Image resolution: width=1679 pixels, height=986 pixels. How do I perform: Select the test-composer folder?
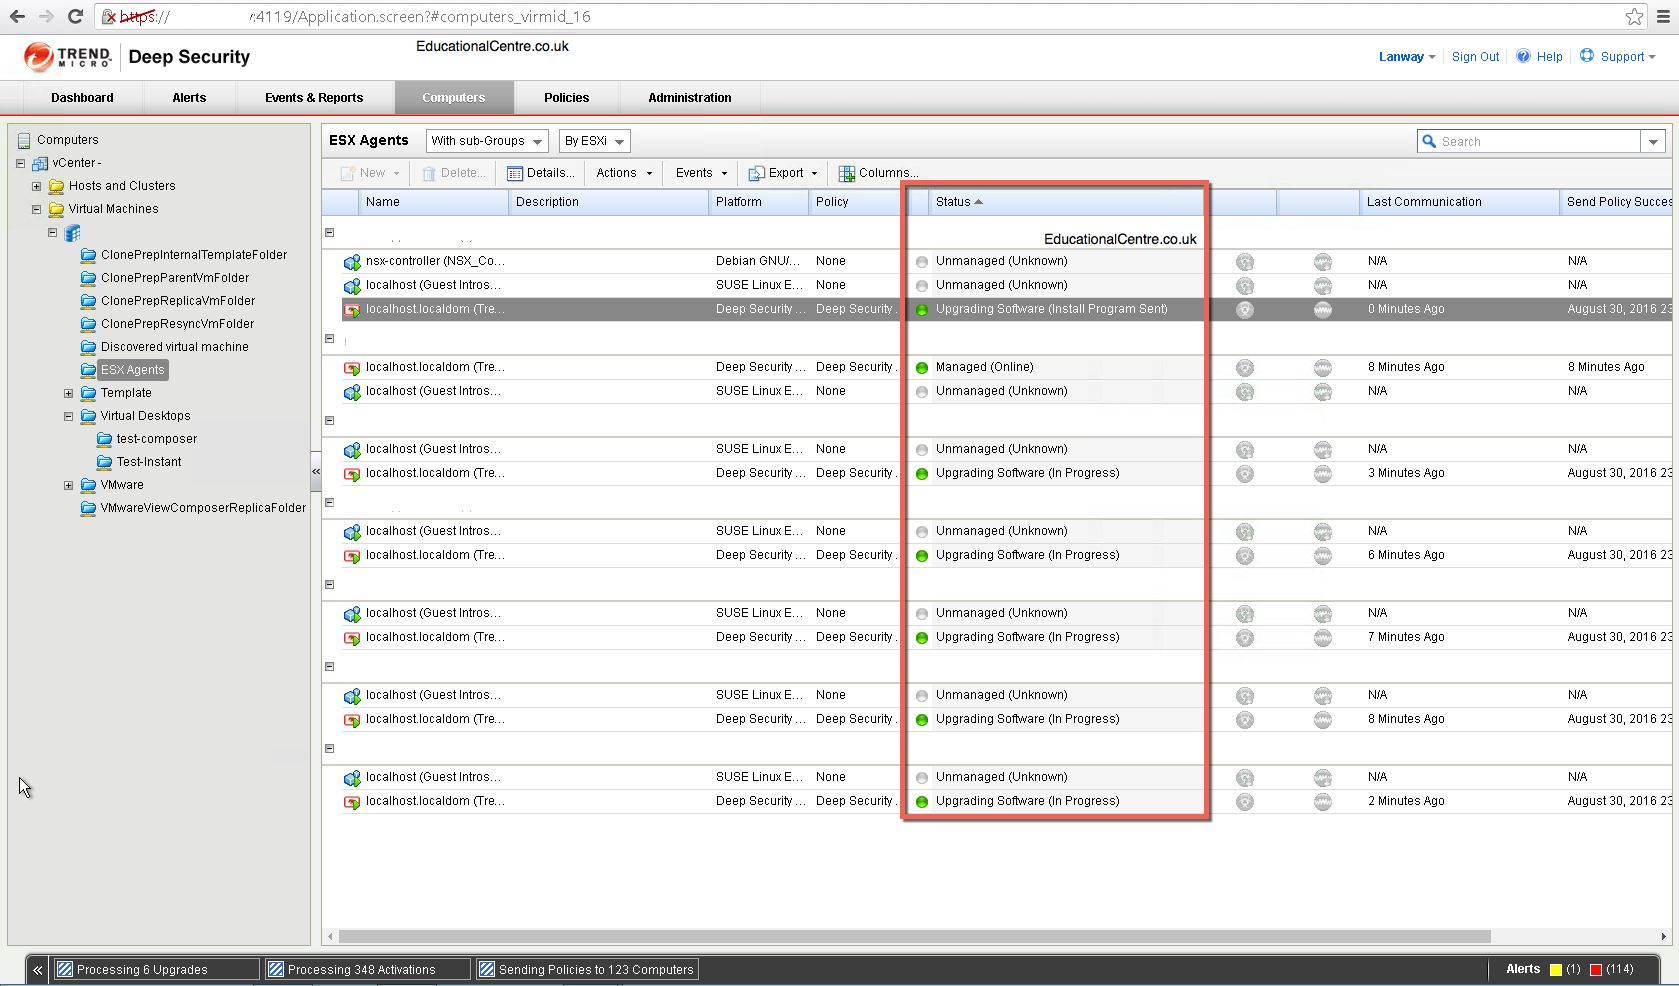pyautogui.click(x=156, y=439)
